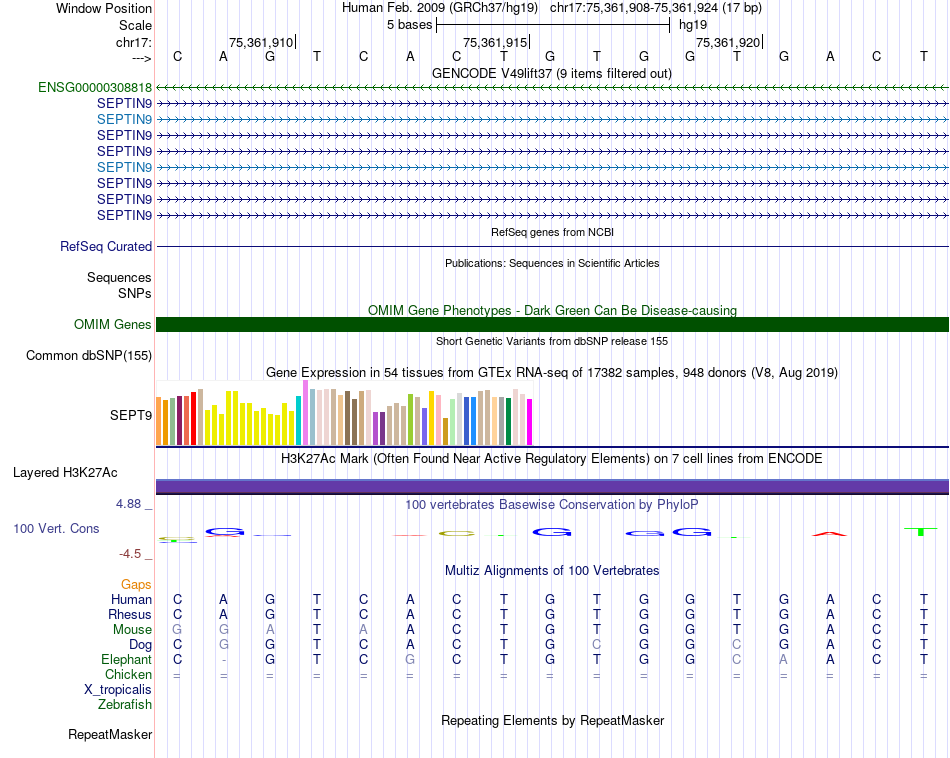Viewport: 950px width, 758px height.
Task: Select the Dog alignment row label
Action: (x=141, y=645)
